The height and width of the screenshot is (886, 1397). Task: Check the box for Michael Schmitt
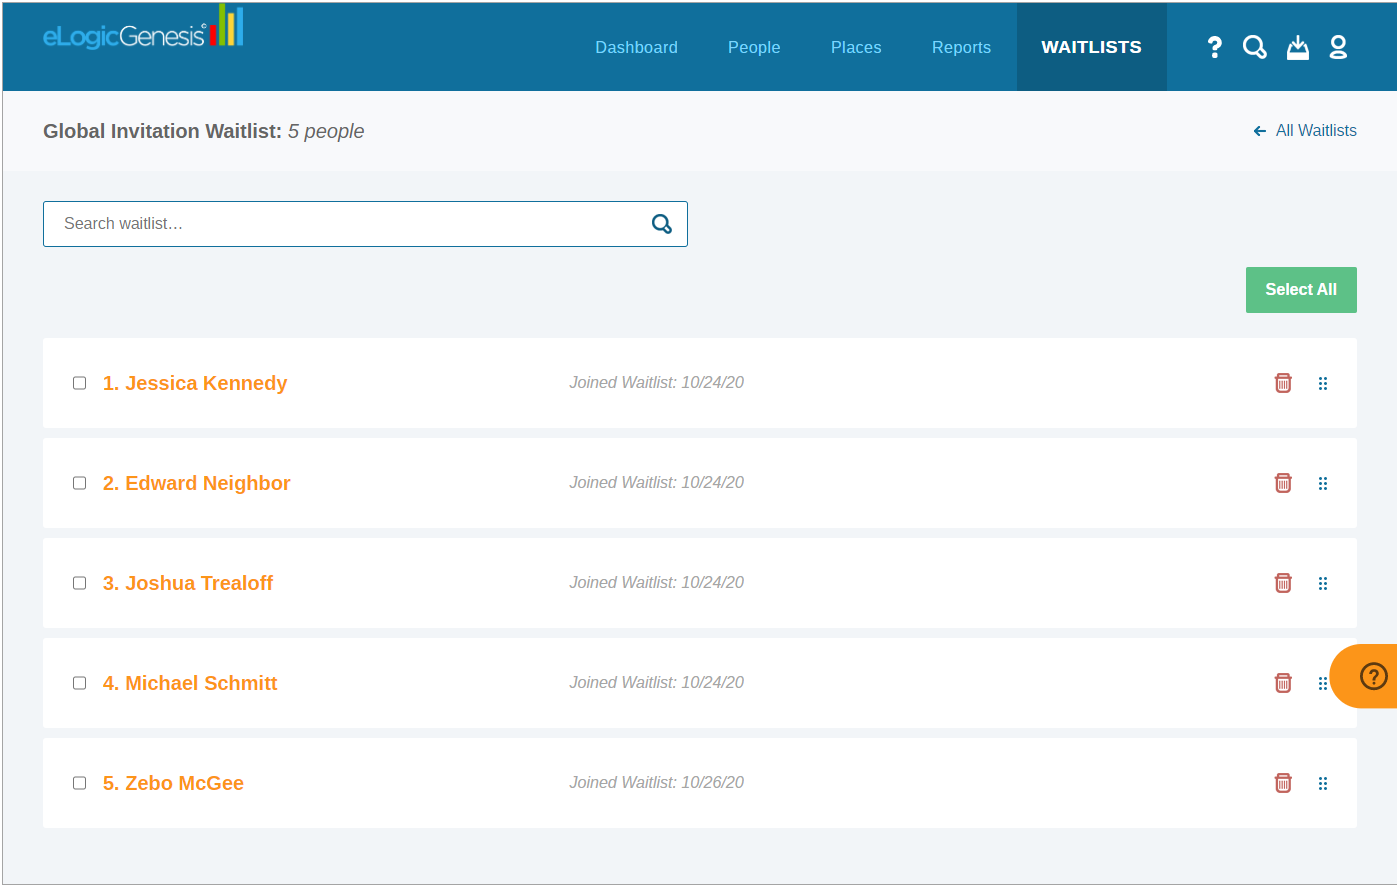pyautogui.click(x=80, y=683)
